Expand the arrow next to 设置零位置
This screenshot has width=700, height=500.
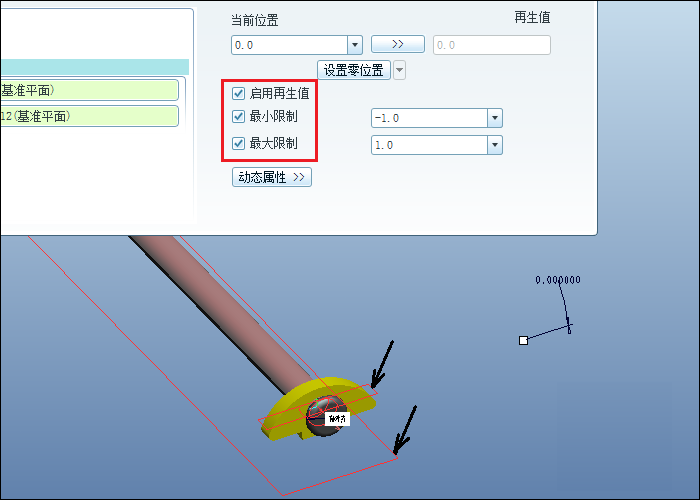tap(400, 70)
